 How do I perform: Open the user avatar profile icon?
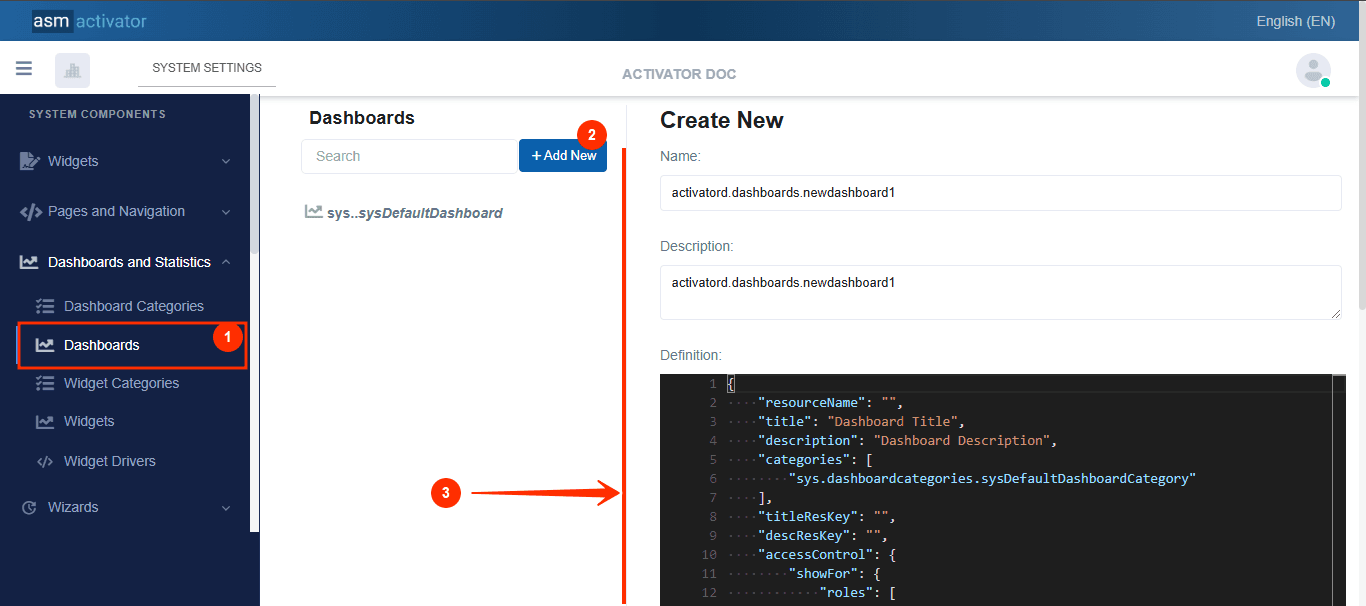[x=1313, y=70]
